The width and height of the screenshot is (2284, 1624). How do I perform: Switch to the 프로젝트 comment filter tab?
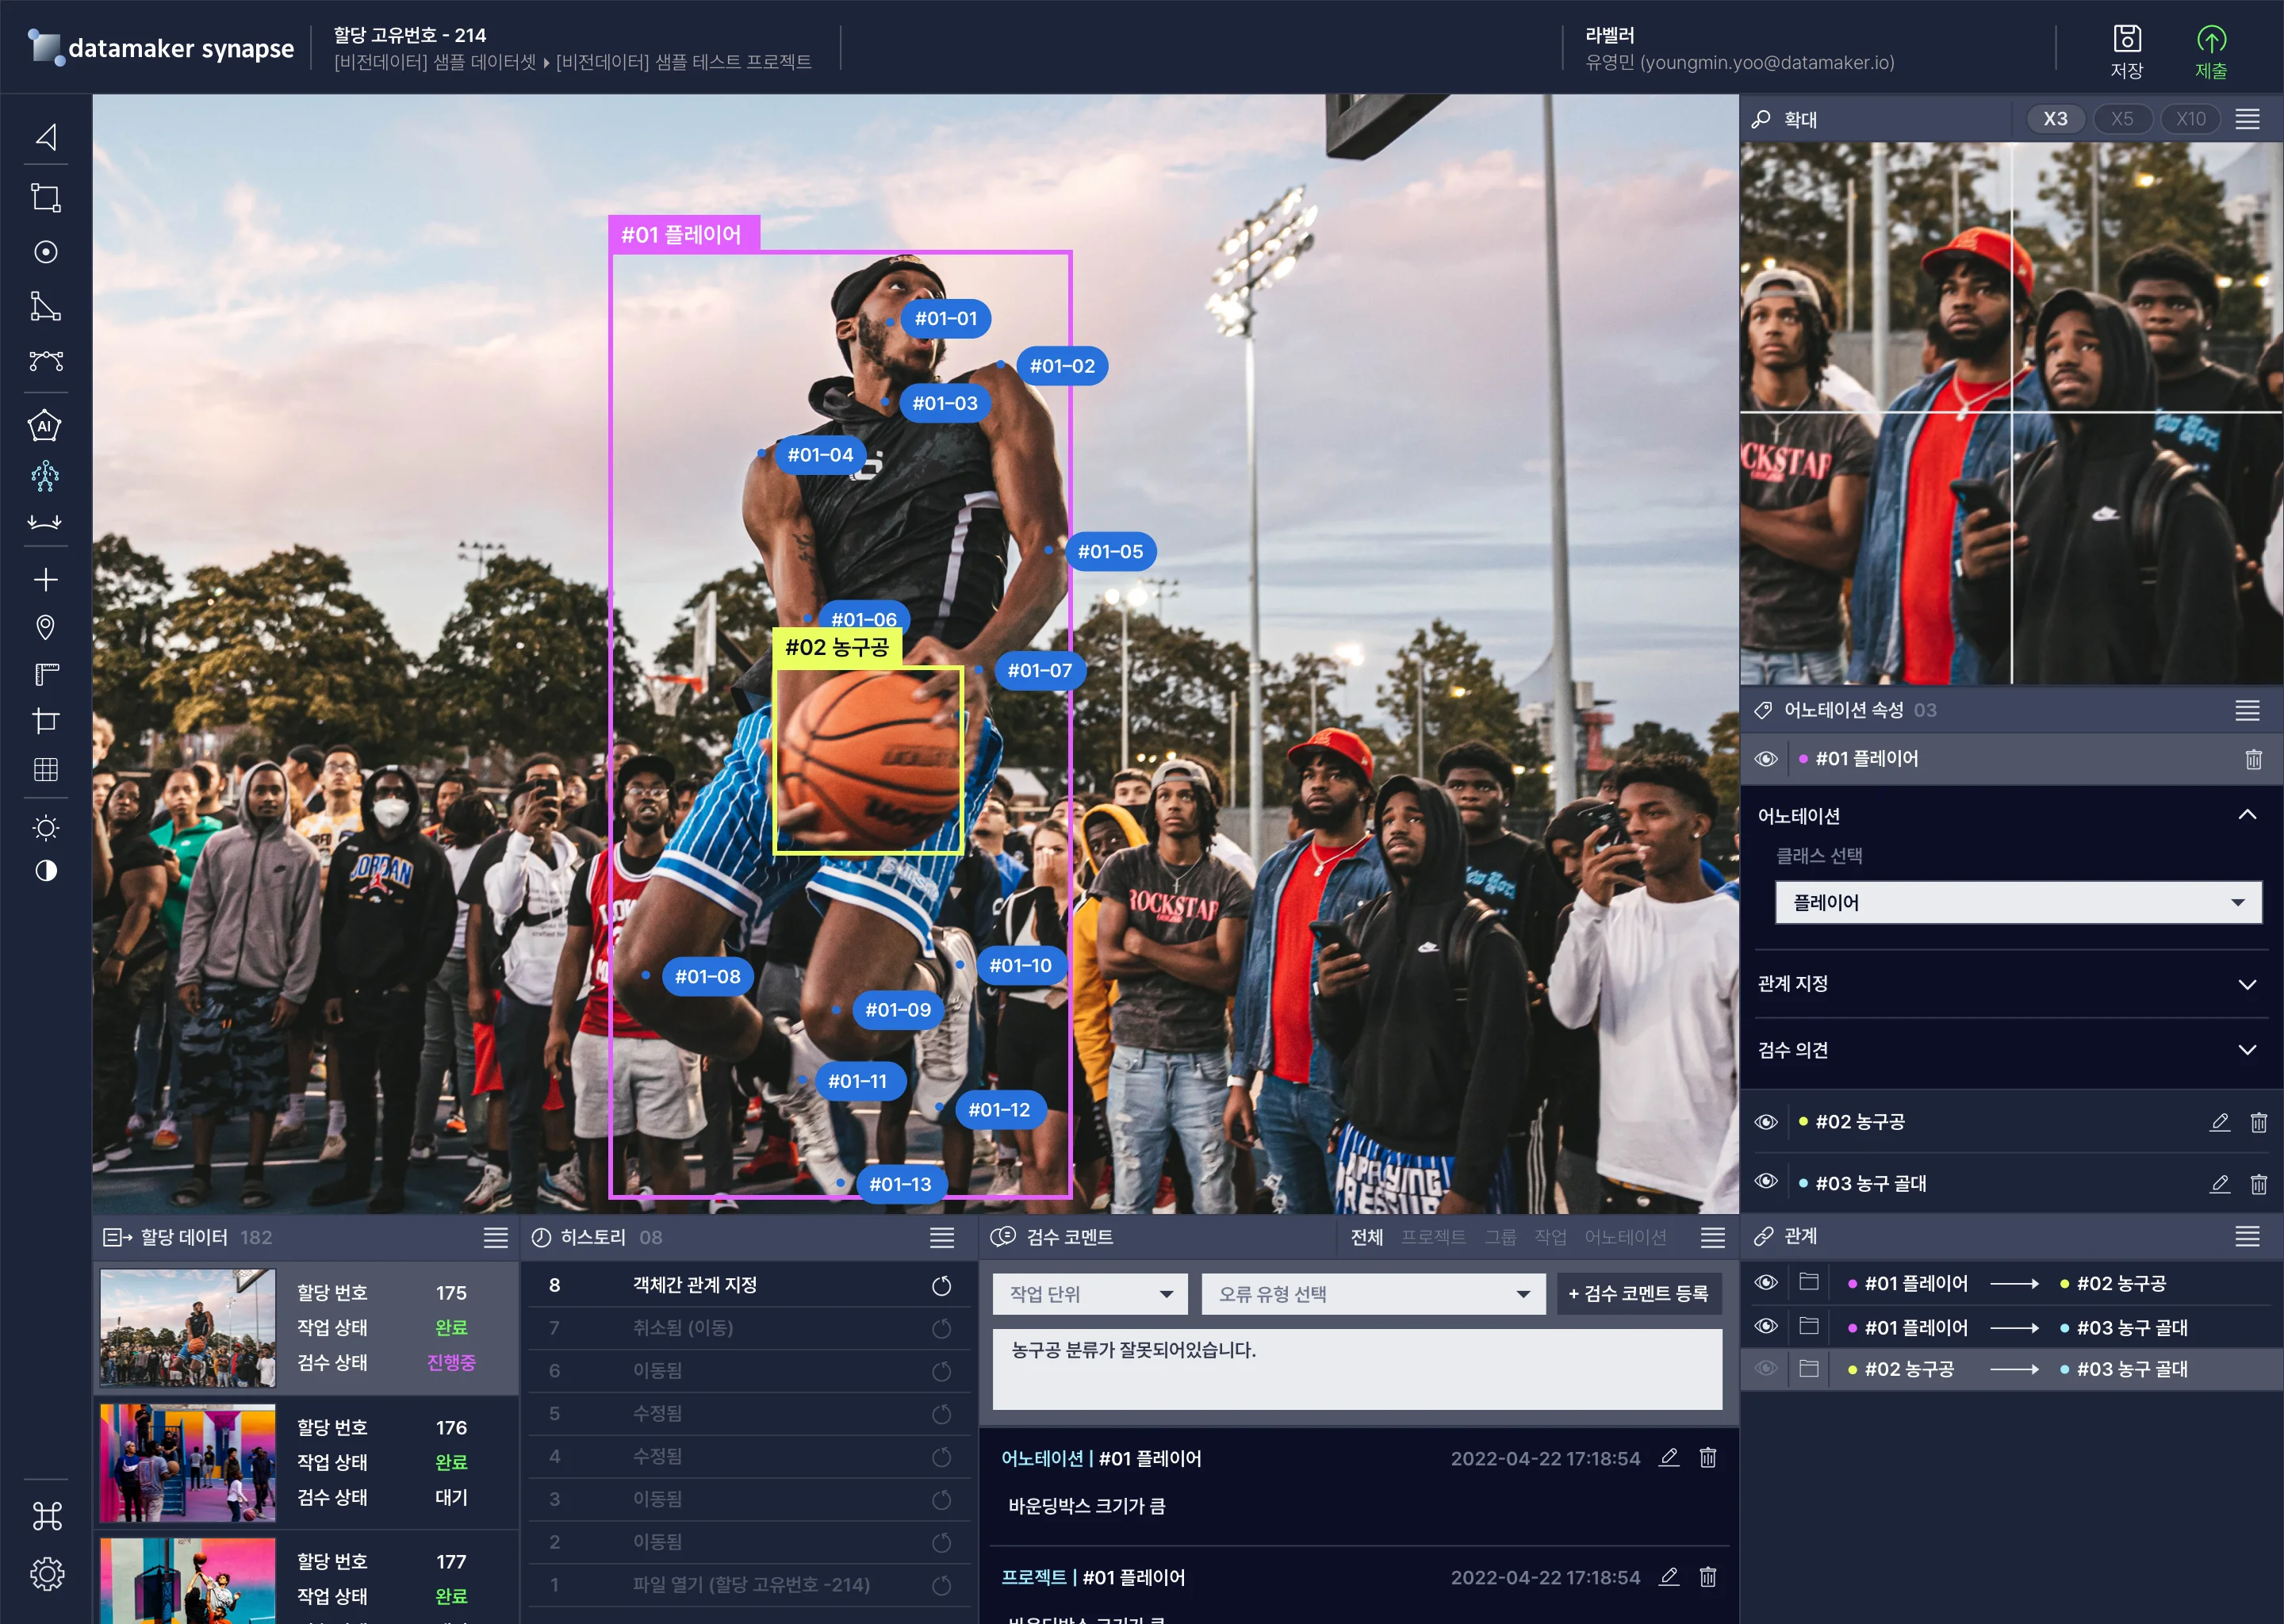click(1432, 1237)
